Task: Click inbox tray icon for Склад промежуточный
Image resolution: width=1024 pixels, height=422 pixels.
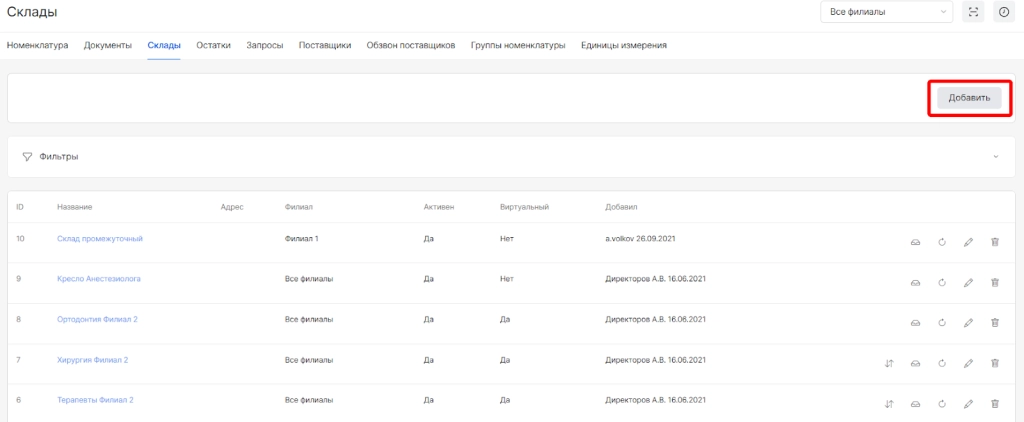Action: click(x=915, y=242)
